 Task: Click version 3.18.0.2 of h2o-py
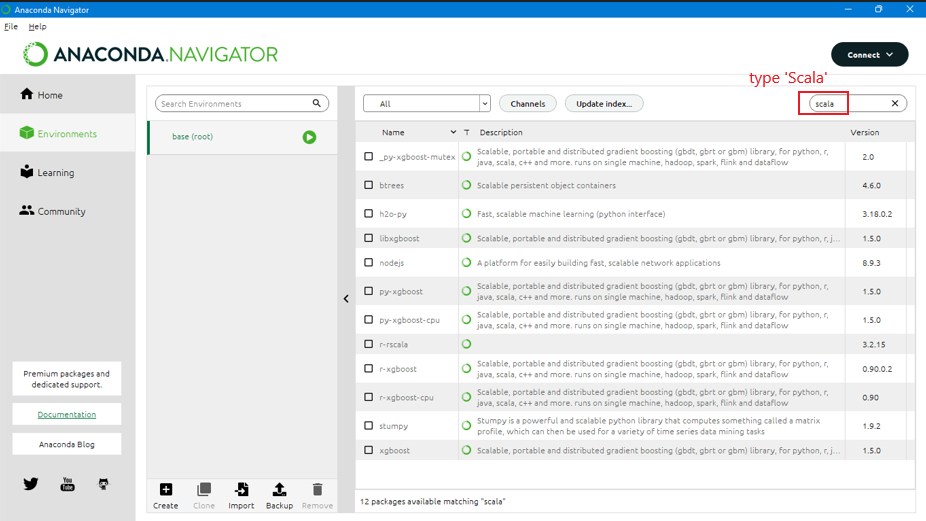pyautogui.click(x=877, y=214)
